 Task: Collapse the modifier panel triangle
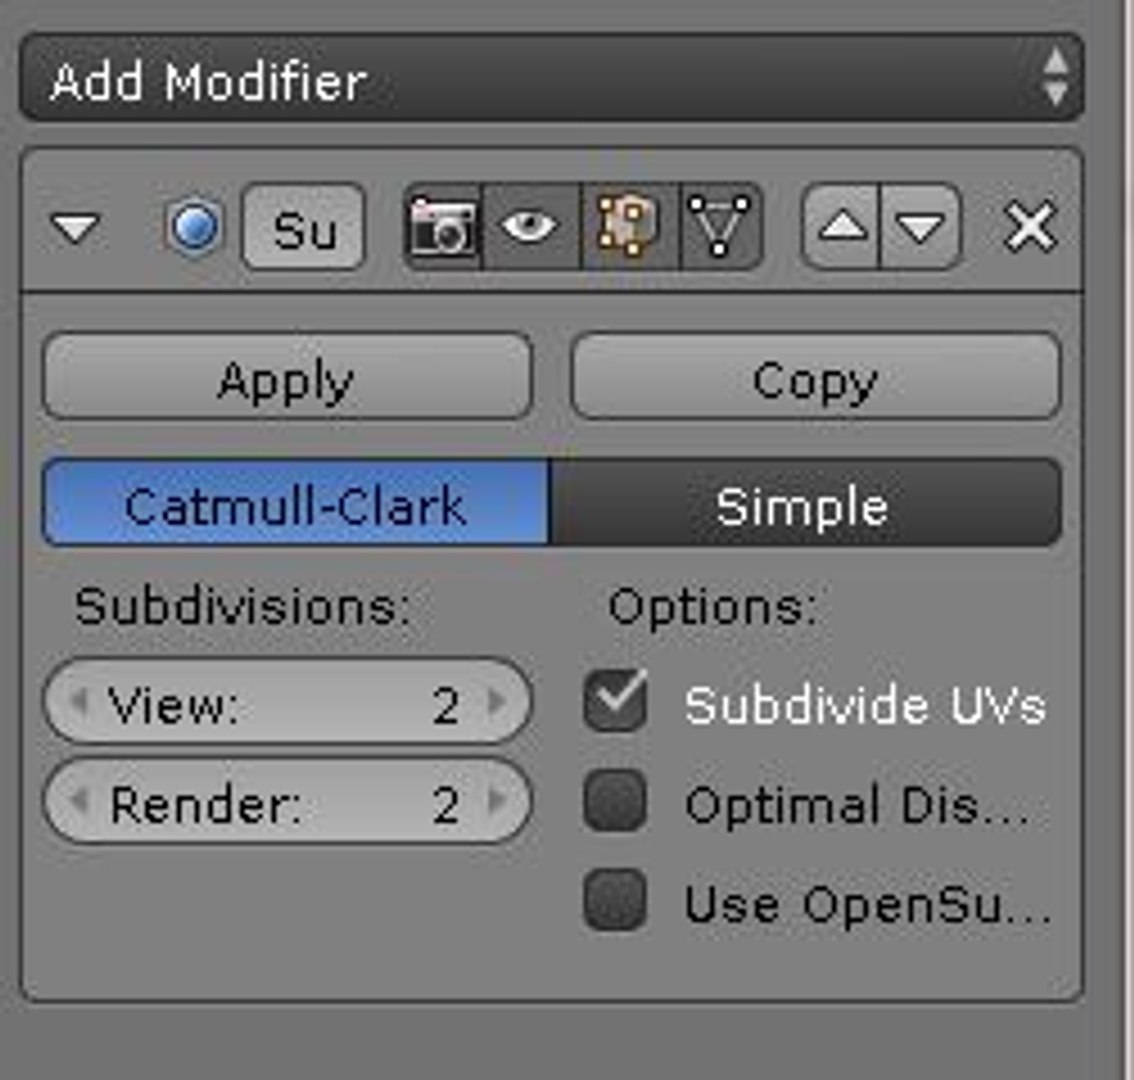[x=75, y=230]
